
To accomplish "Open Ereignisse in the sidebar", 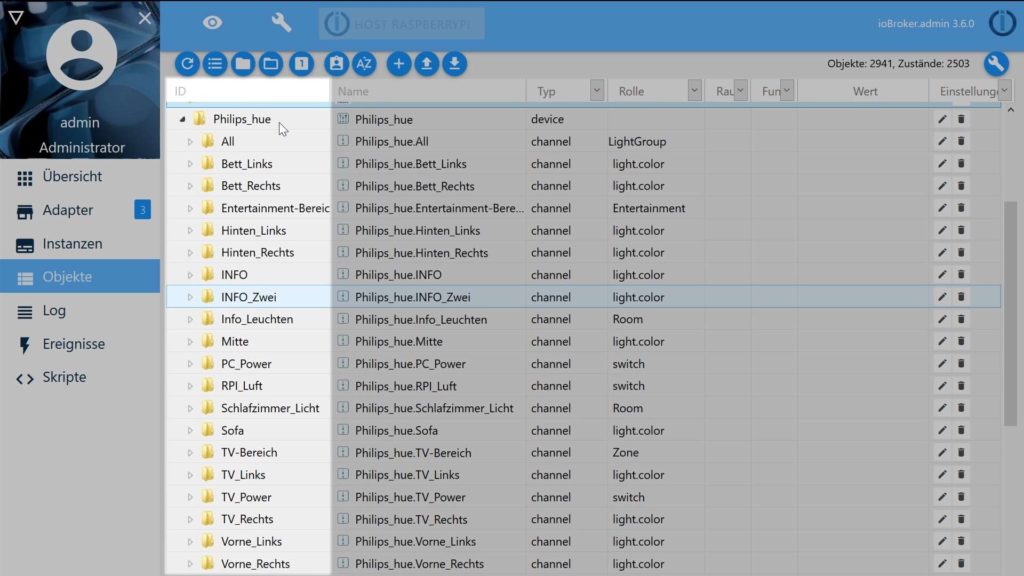I will (x=80, y=344).
